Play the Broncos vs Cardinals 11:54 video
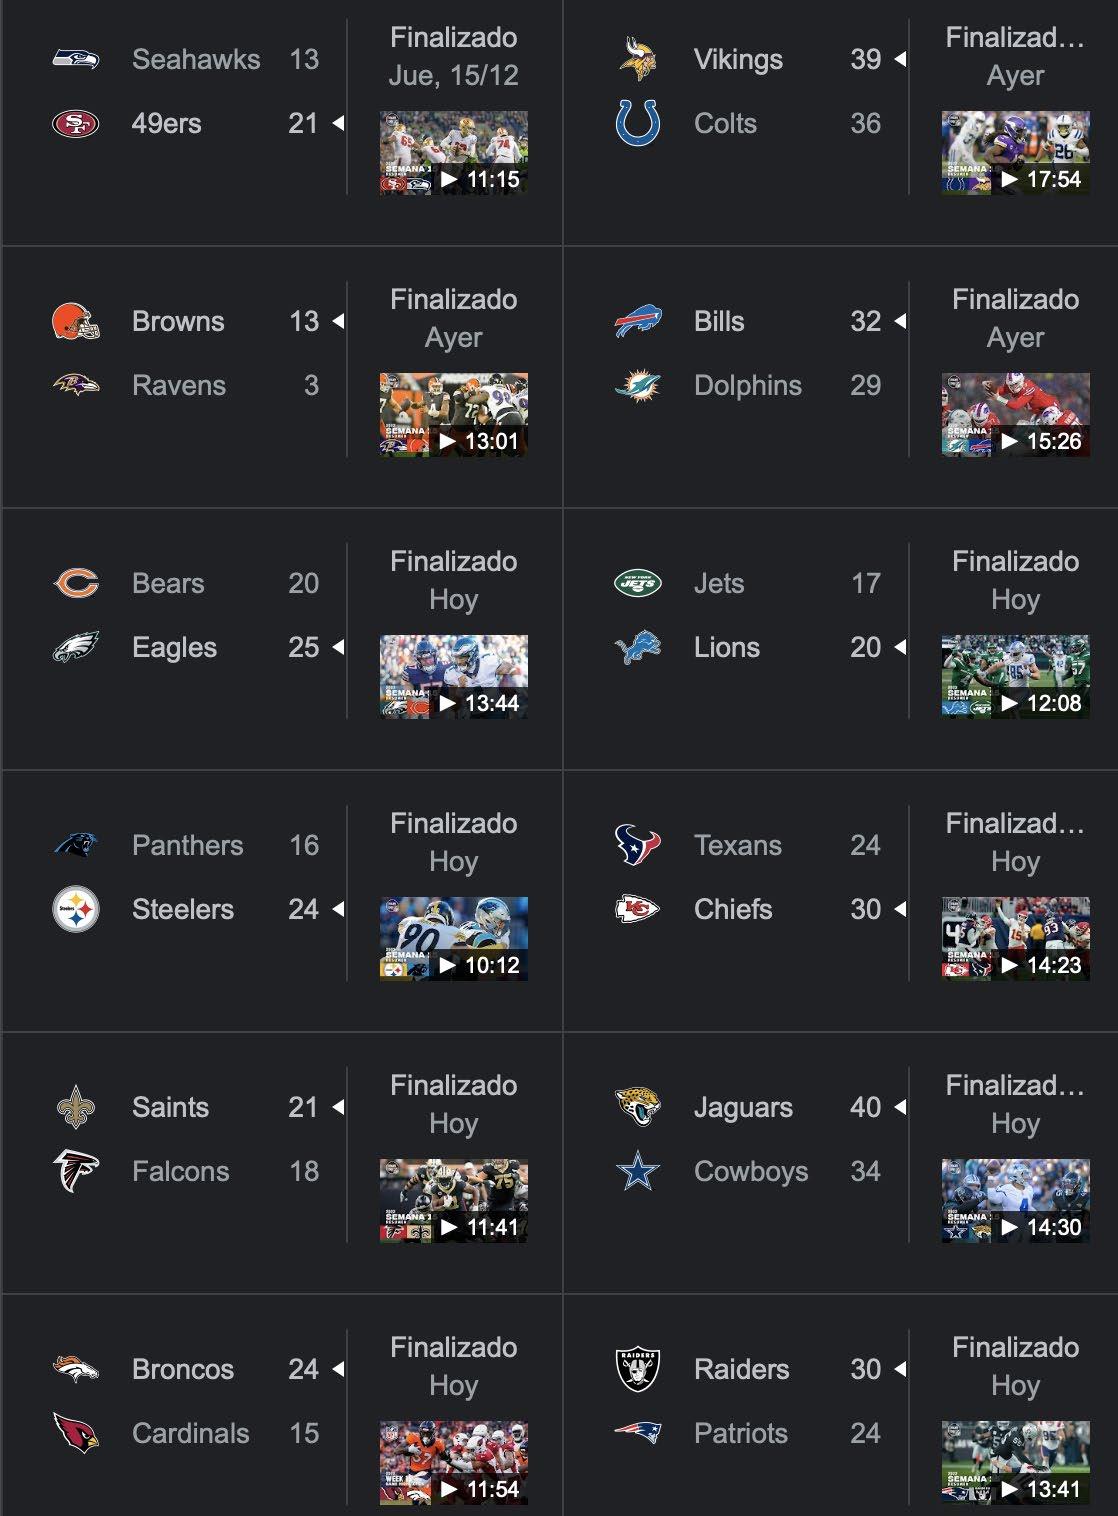 [454, 1463]
